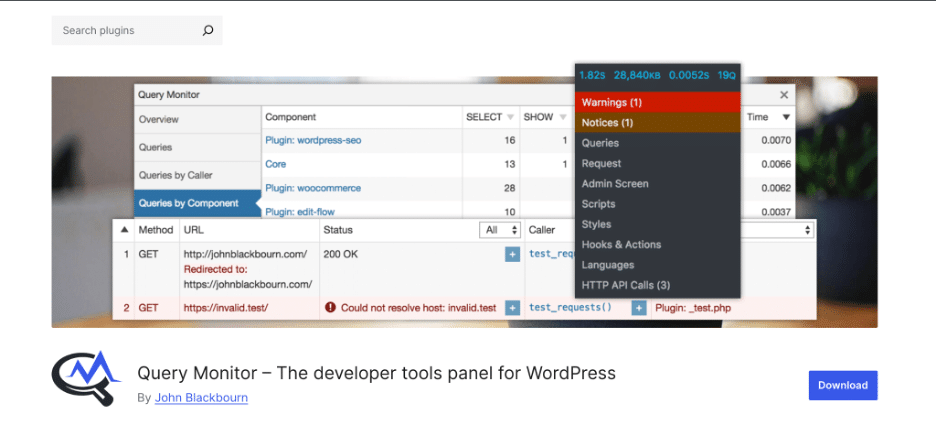Choose Request in the dark menu
This screenshot has height=436, width=936.
coord(657,163)
